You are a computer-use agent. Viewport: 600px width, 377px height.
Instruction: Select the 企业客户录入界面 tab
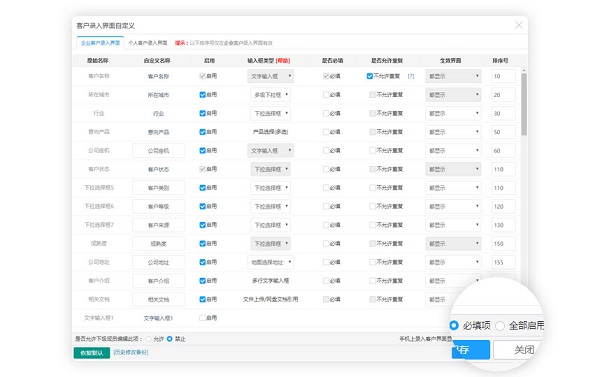[x=100, y=43]
